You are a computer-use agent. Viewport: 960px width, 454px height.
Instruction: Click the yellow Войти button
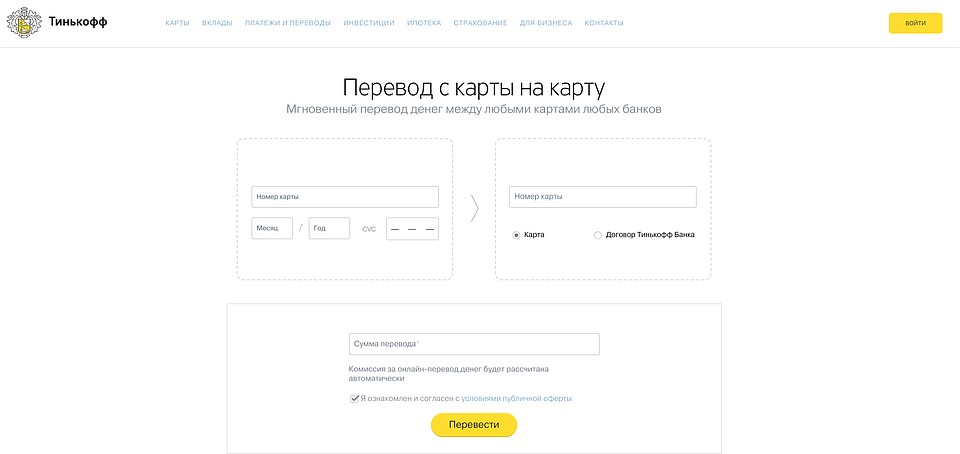pos(915,23)
